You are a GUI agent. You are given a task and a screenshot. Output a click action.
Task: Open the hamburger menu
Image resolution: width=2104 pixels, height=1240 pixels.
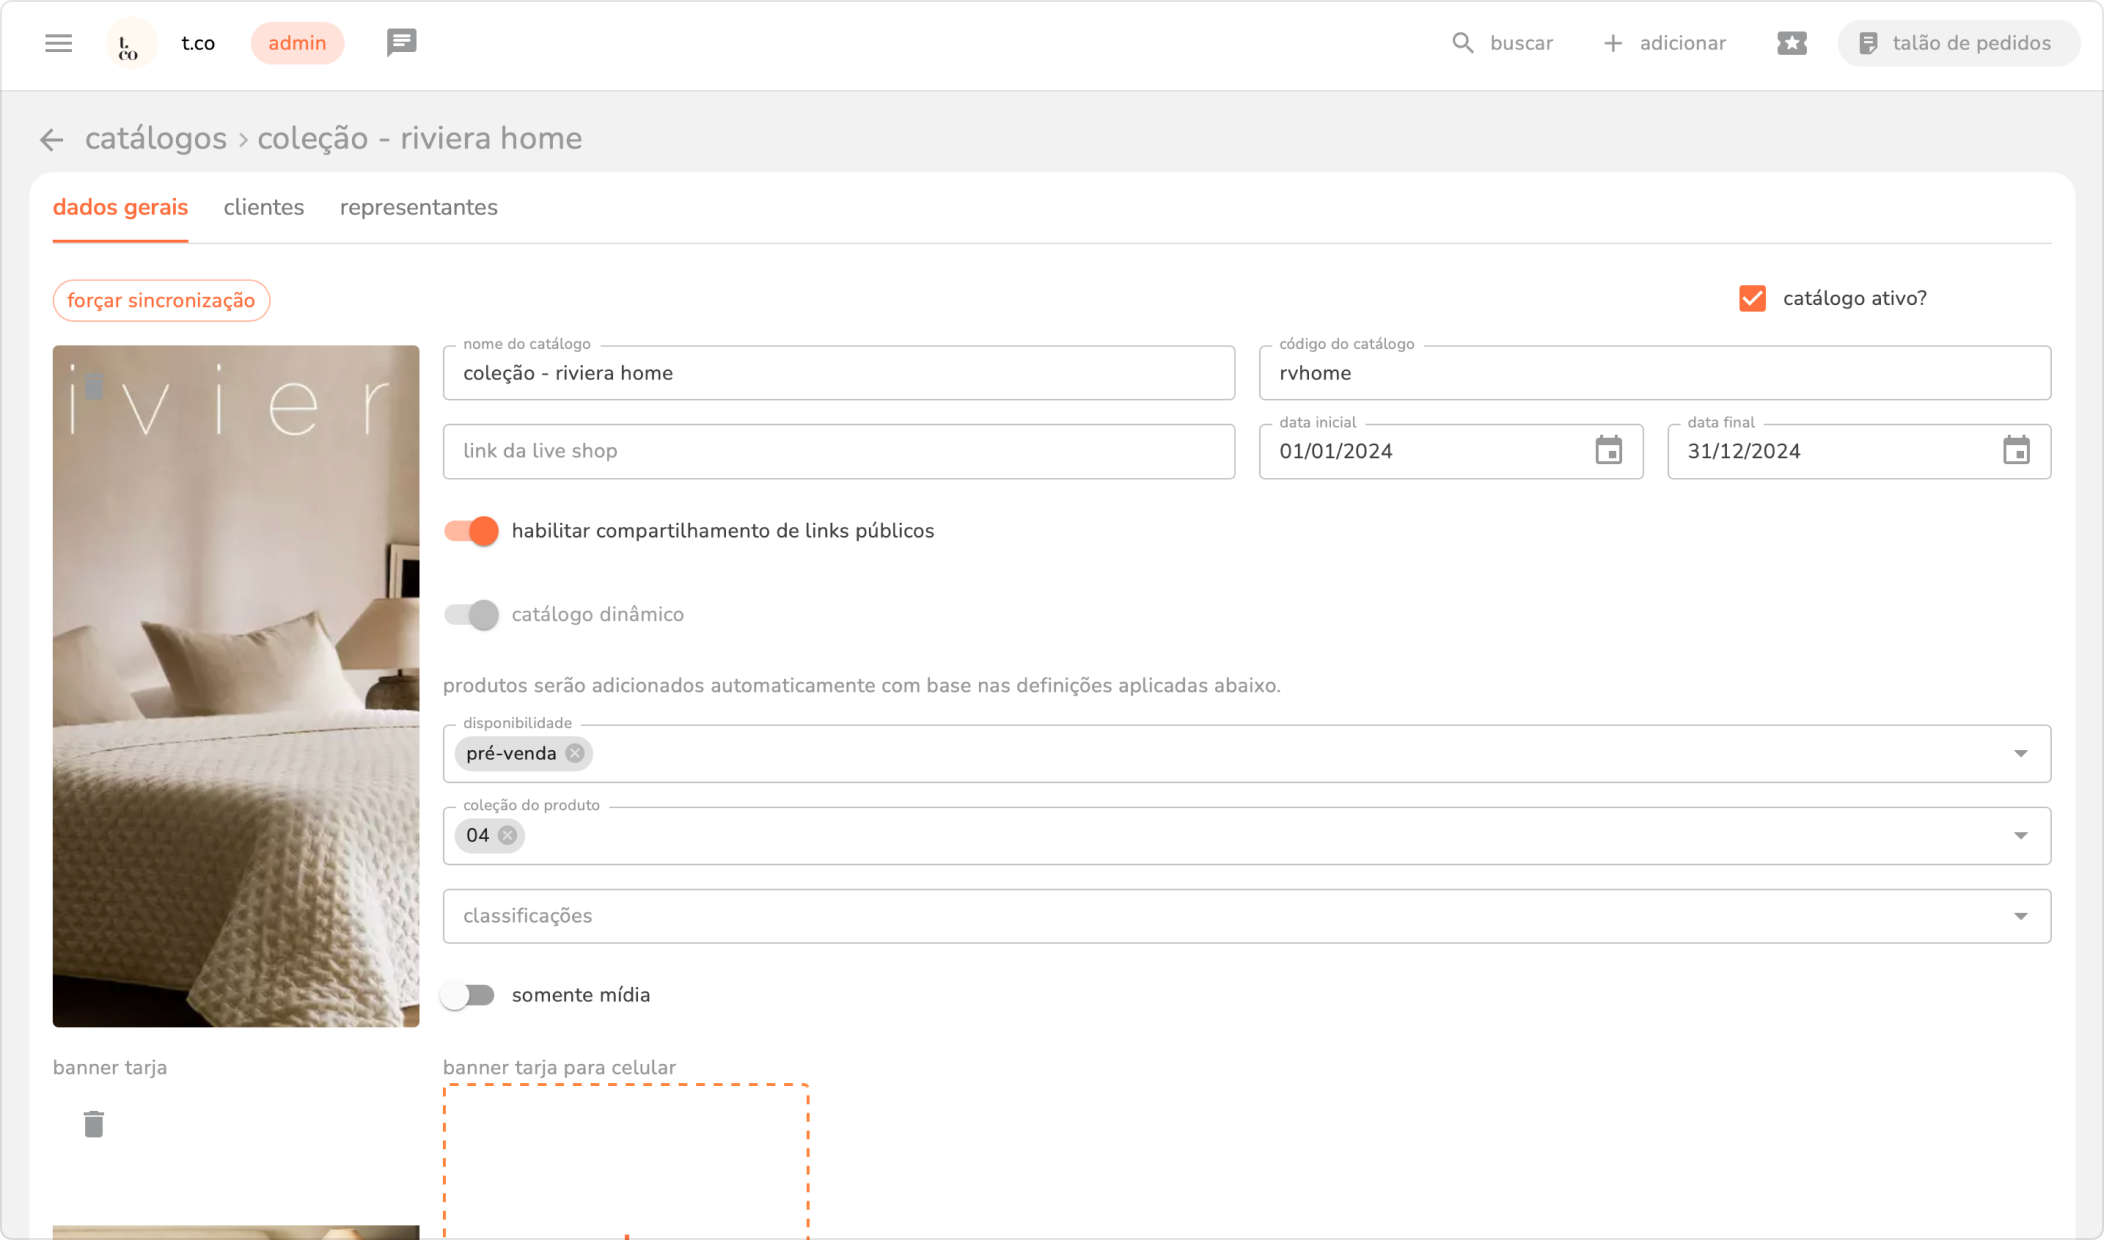pyautogui.click(x=58, y=43)
